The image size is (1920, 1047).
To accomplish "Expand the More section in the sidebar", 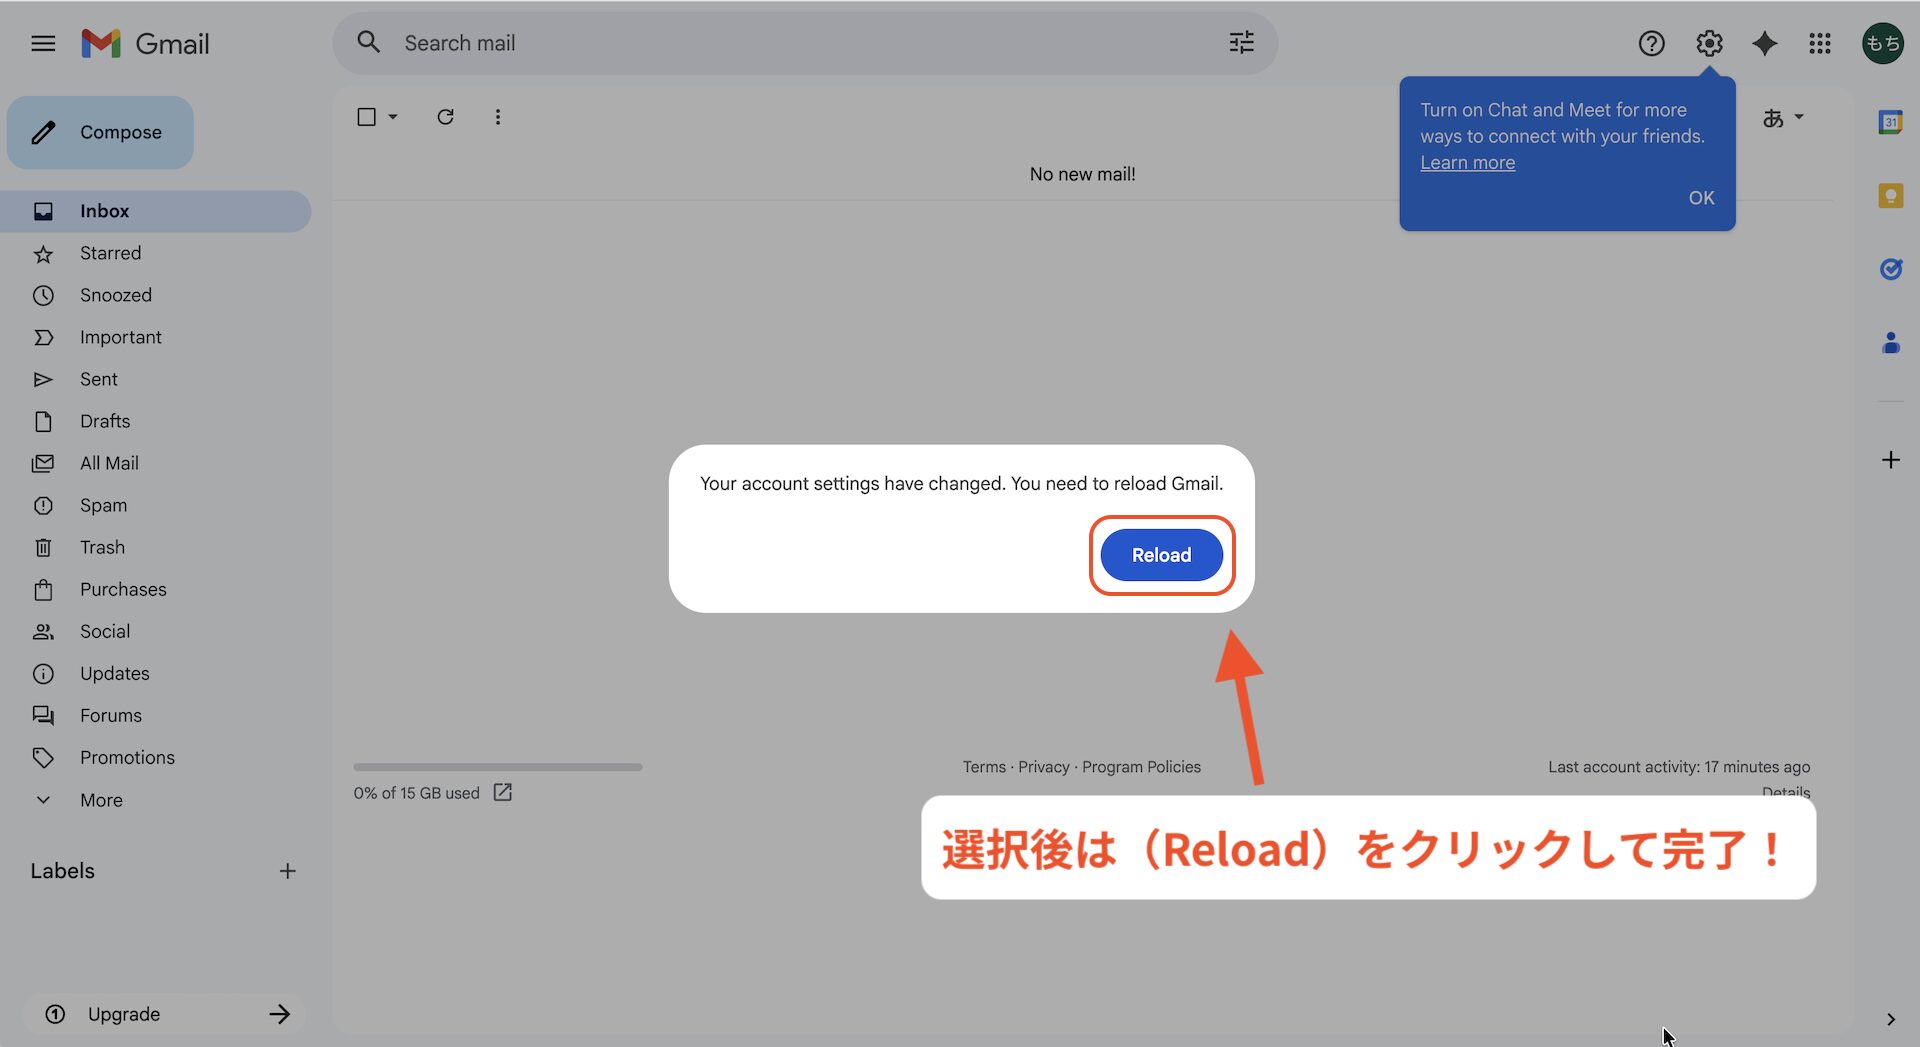I will pos(101,800).
